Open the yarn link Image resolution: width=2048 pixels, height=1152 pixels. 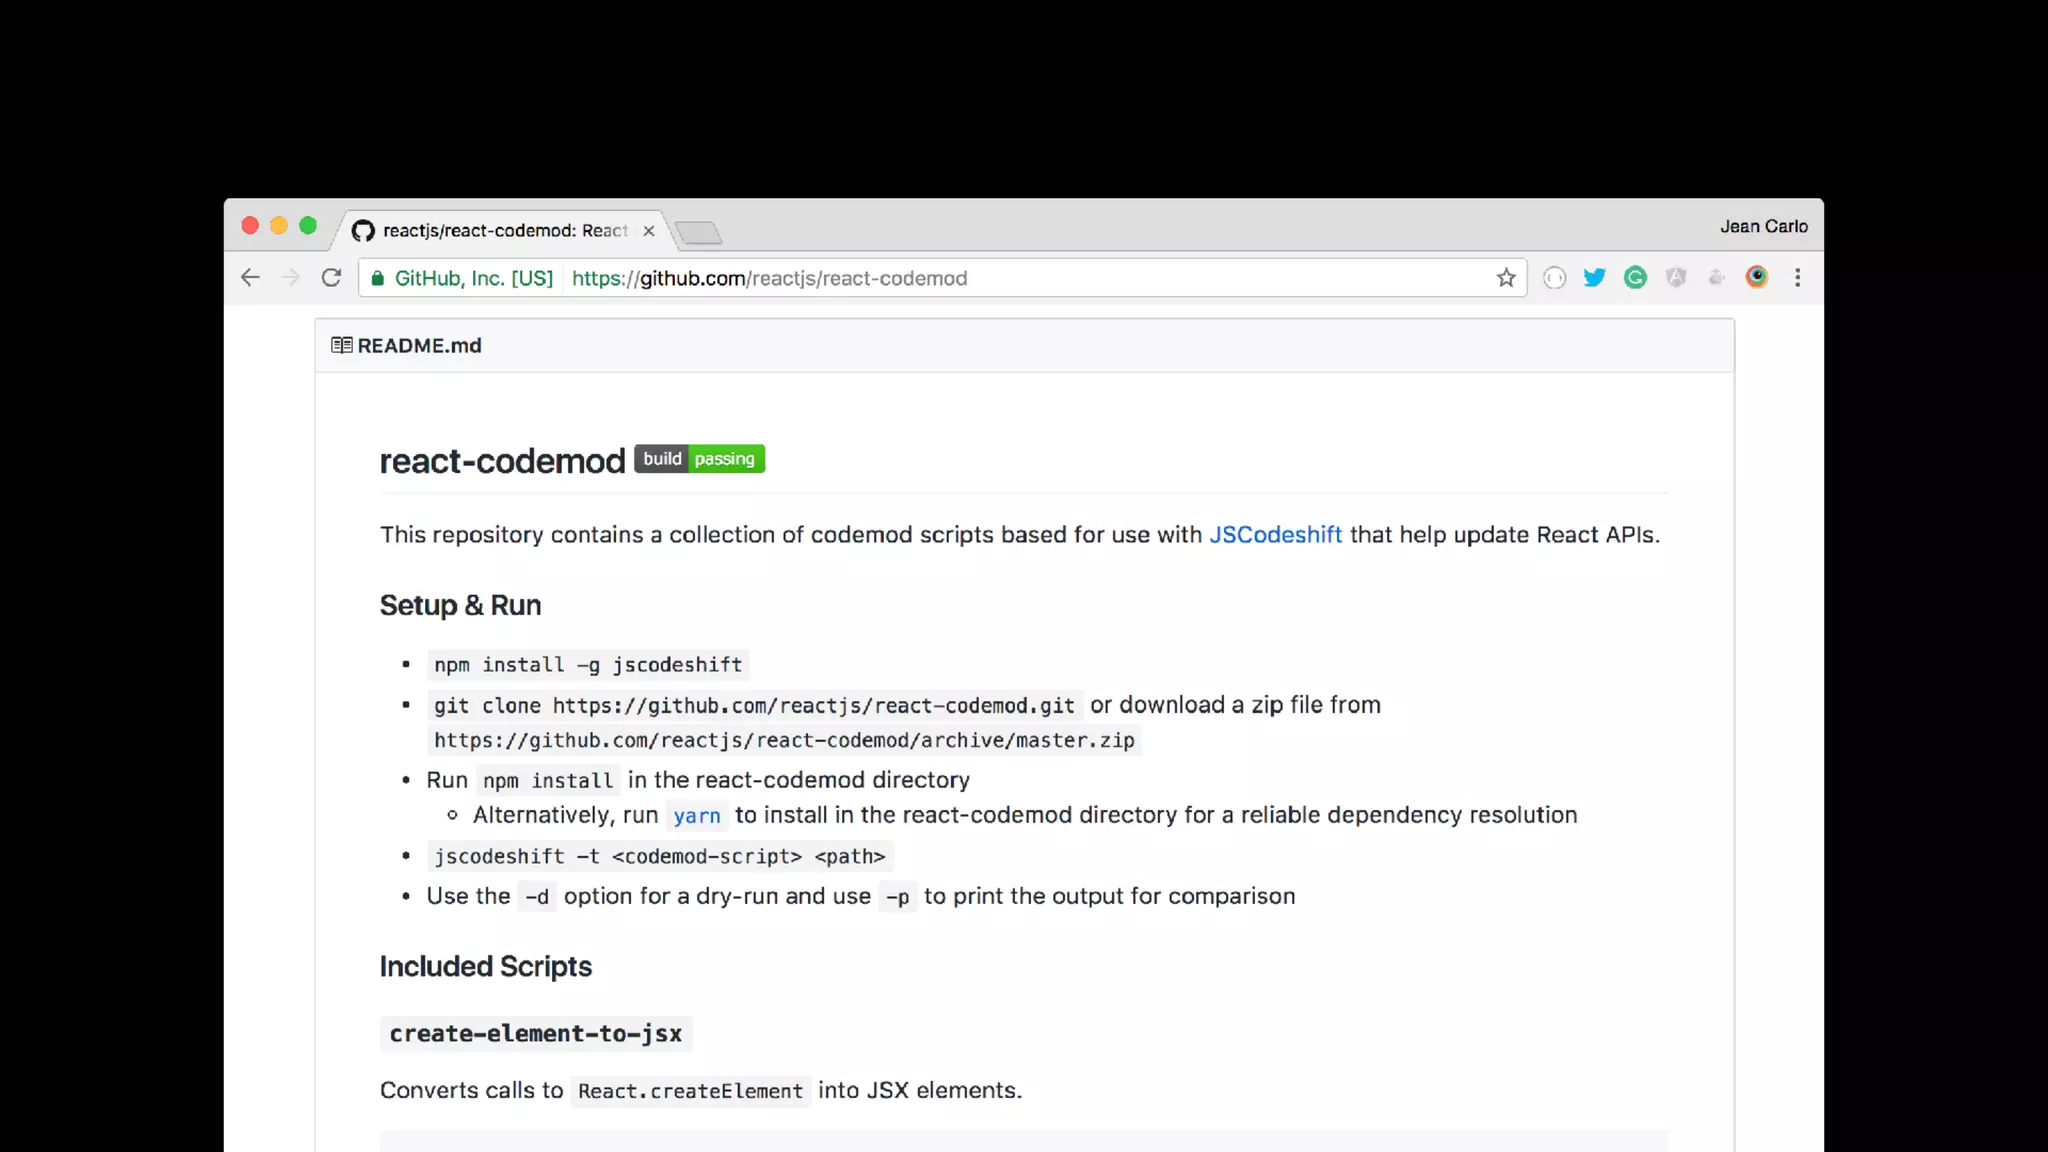[697, 816]
